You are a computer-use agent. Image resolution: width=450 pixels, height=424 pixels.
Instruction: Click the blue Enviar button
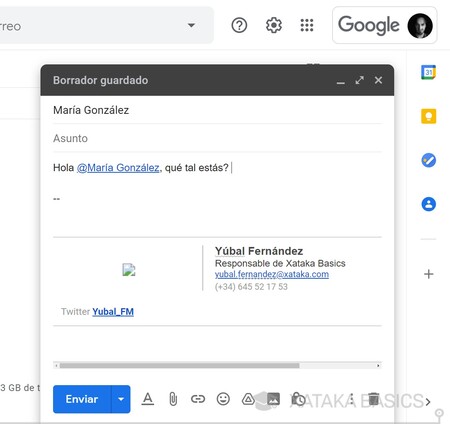[x=82, y=399]
